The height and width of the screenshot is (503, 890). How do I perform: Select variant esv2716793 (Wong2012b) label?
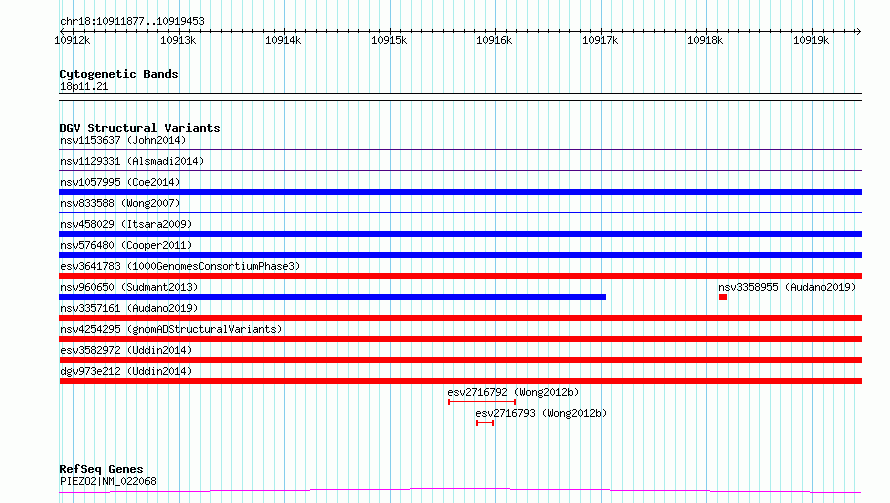pyautogui.click(x=541, y=413)
